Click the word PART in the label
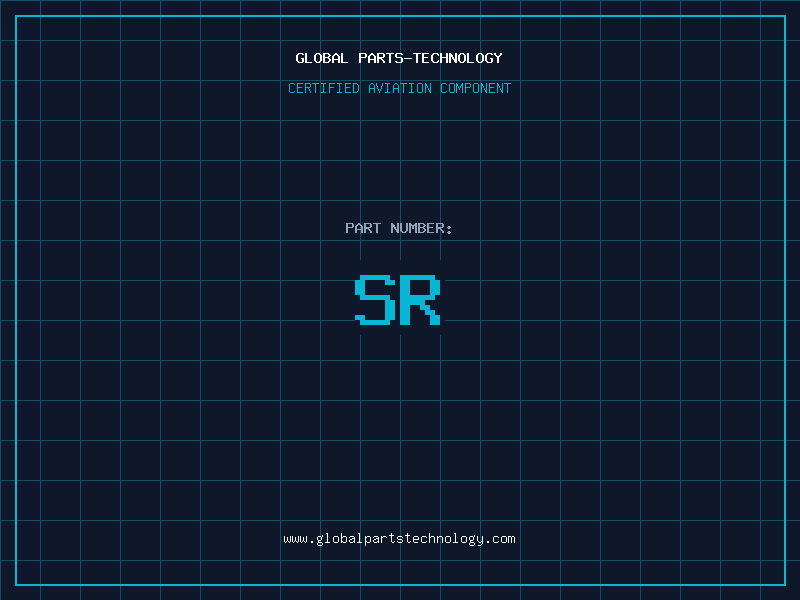 [363, 228]
